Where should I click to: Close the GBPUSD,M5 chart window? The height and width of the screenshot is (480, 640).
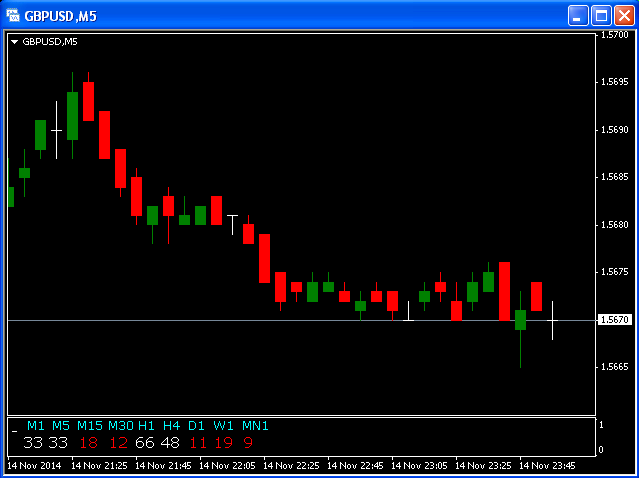623,15
